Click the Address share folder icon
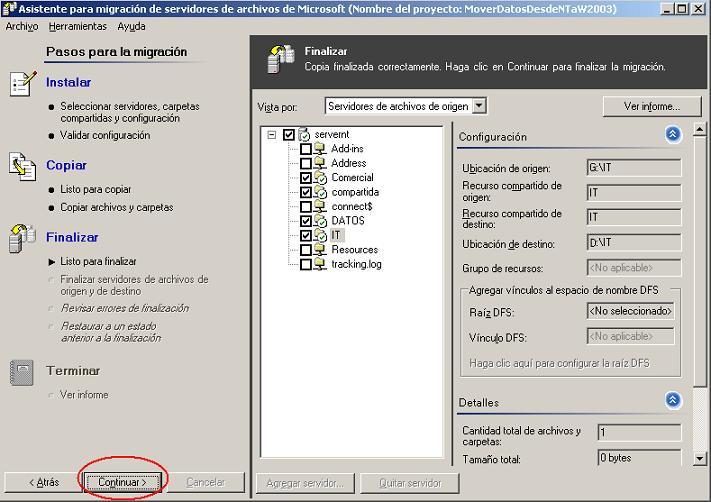This screenshot has height=502, width=711. coord(320,163)
